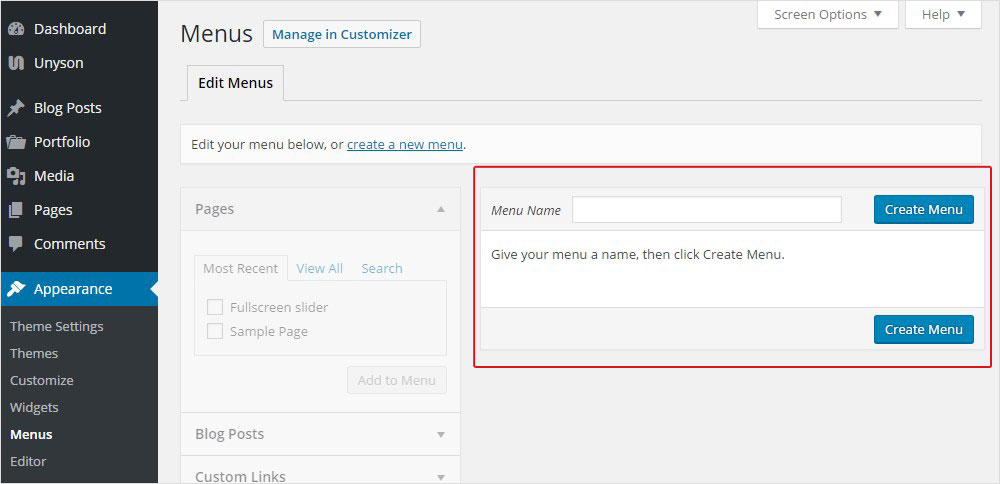Click the Appearance paintbrush icon
The image size is (1000, 484).
(x=16, y=289)
